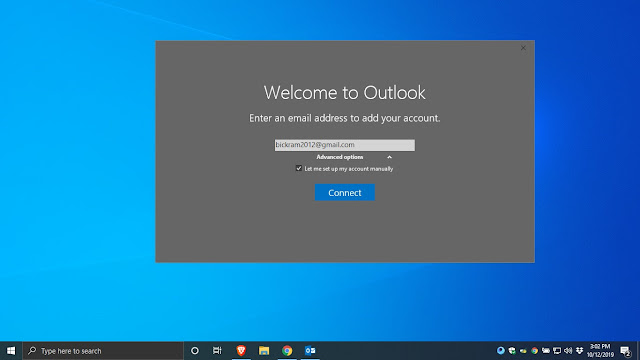The height and width of the screenshot is (360, 640).
Task: Focus the email address input field
Action: (x=344, y=145)
